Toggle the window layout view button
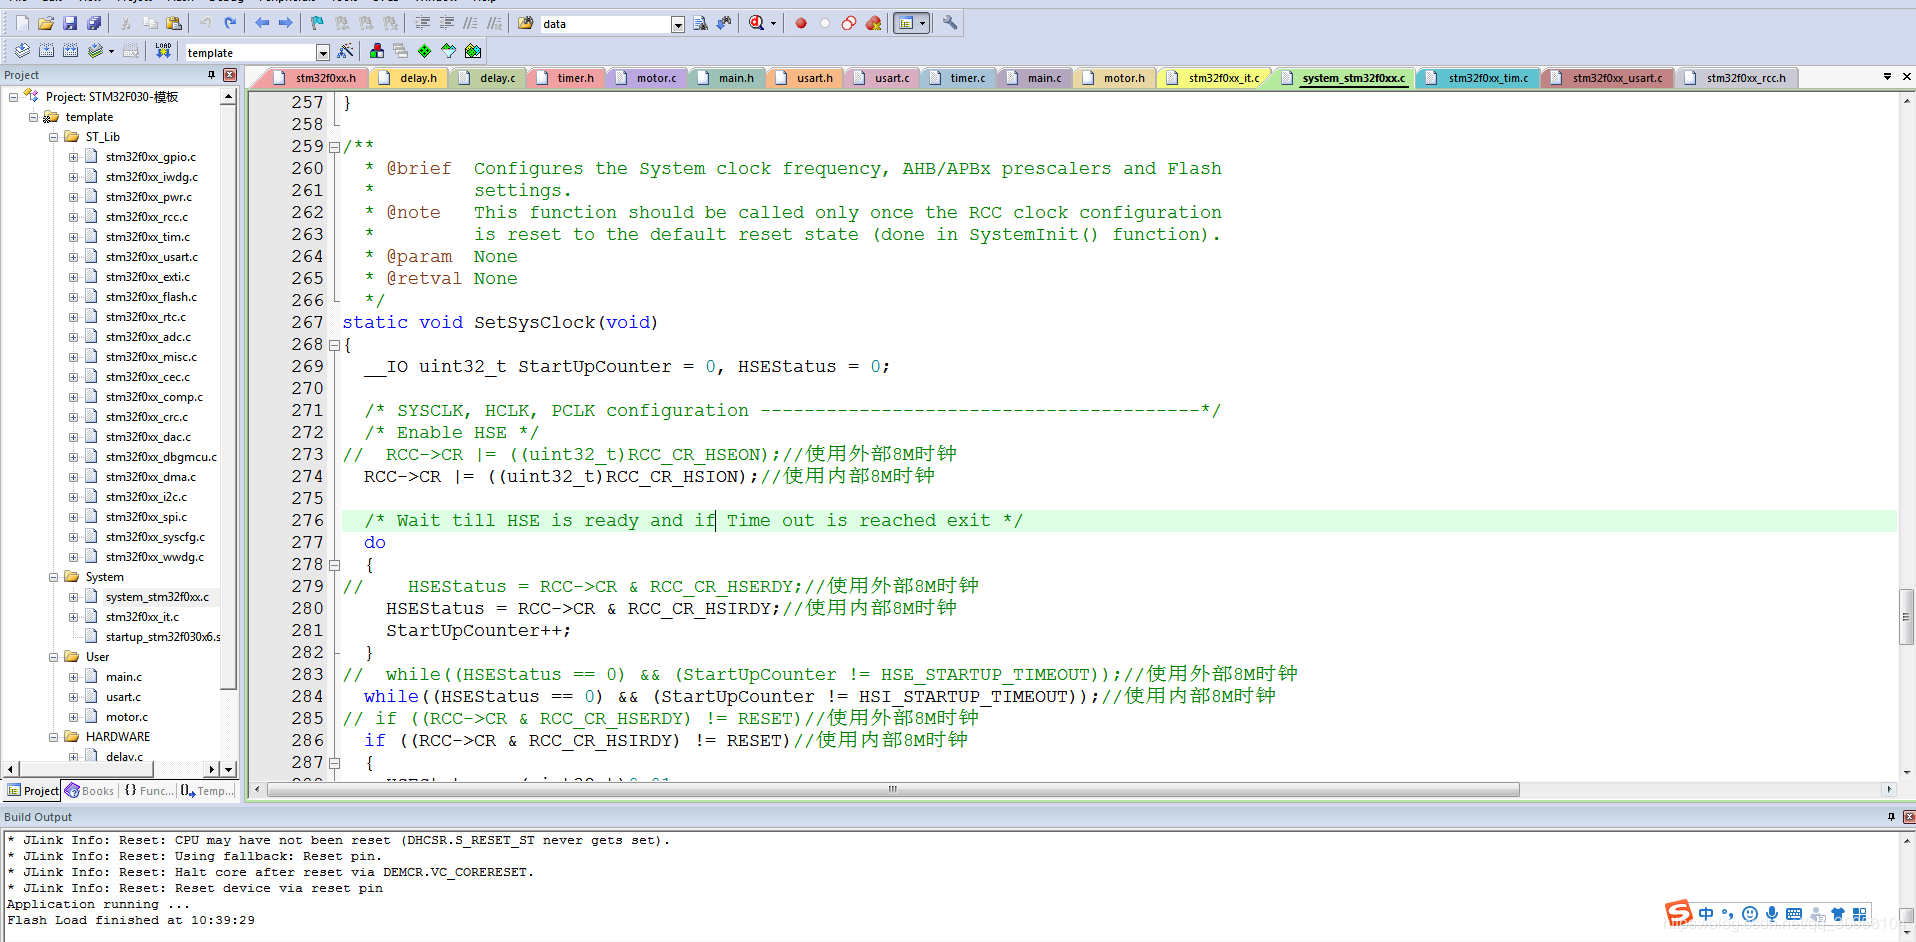This screenshot has width=1916, height=942. click(905, 23)
